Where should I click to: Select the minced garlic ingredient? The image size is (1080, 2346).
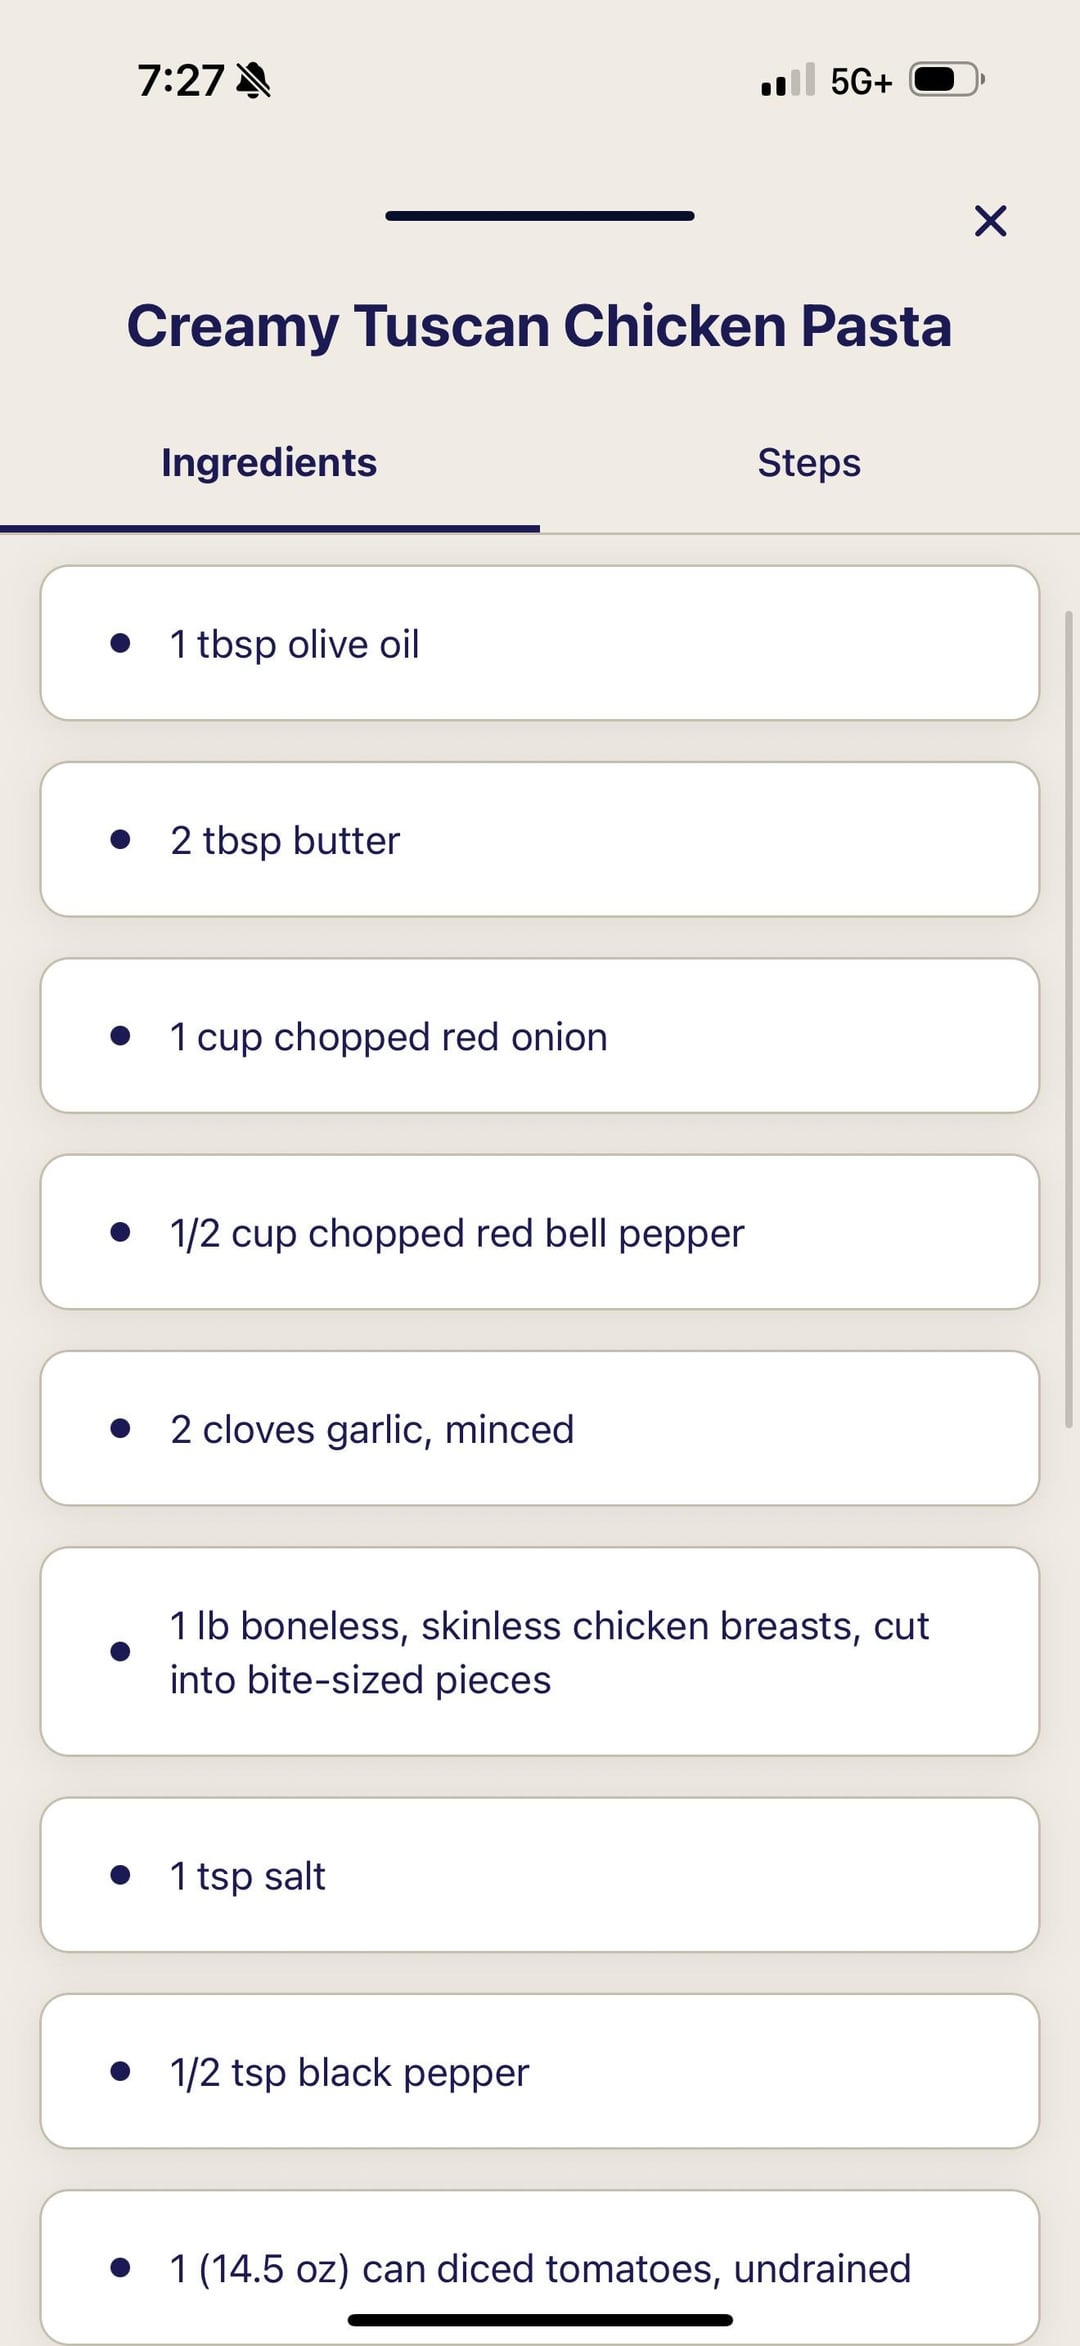click(x=540, y=1429)
